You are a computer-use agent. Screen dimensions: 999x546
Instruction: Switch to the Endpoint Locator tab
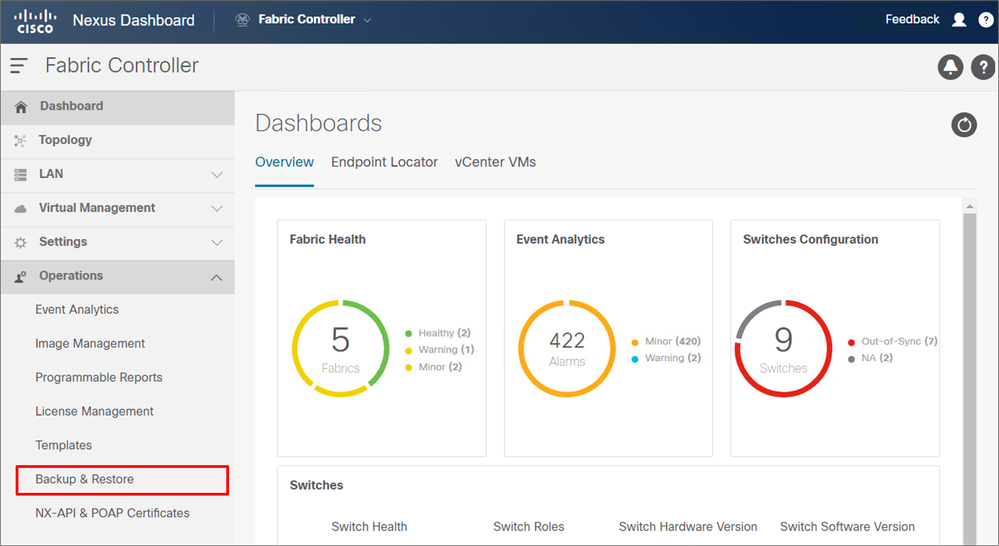pyautogui.click(x=384, y=162)
